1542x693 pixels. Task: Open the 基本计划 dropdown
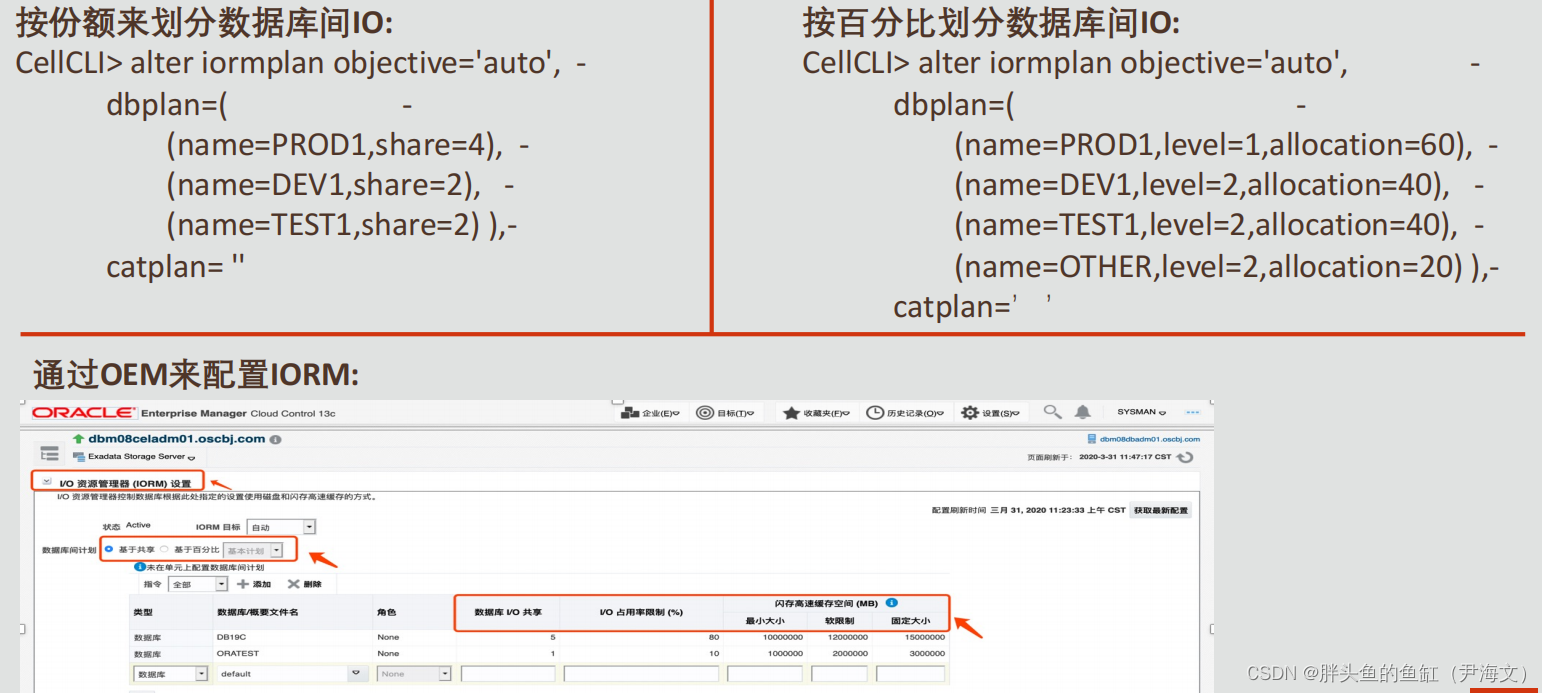coord(254,550)
